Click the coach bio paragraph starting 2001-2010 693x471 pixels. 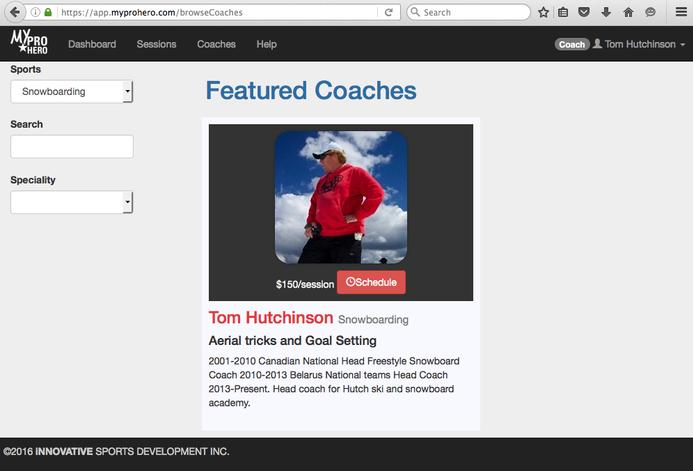[334, 382]
